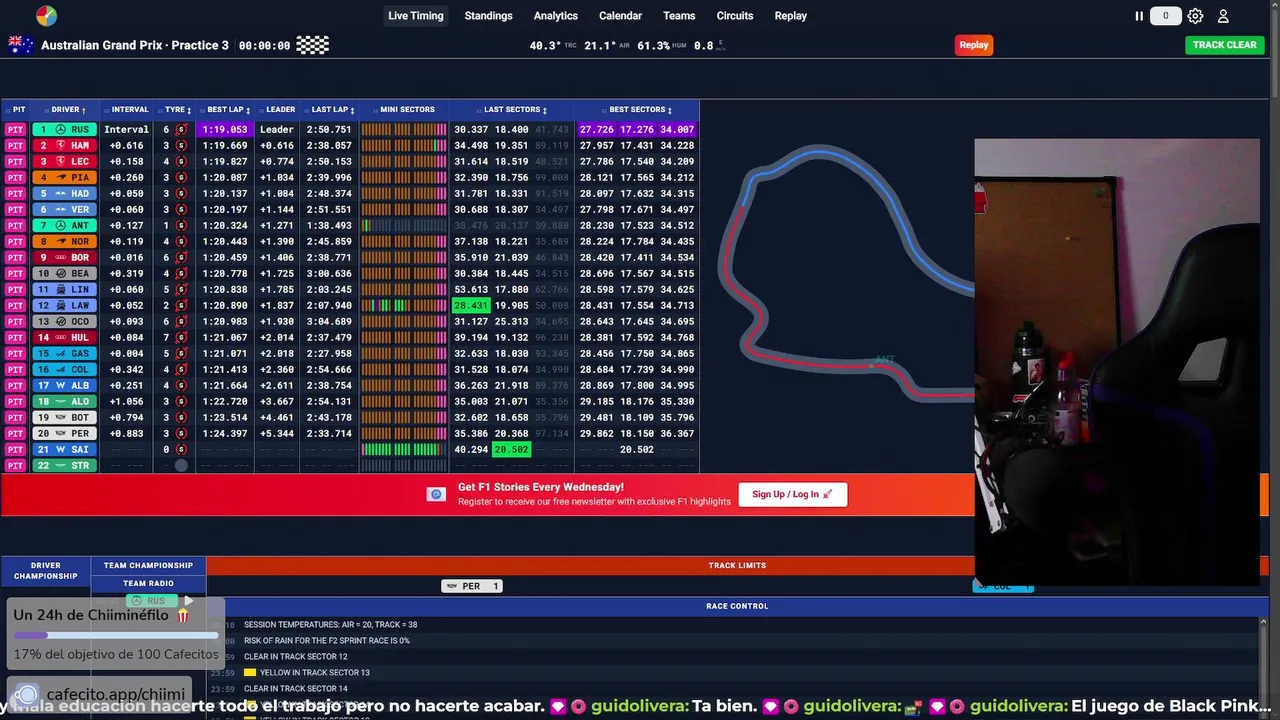This screenshot has height=720, width=1280.
Task: Click soft tyre icon in PER row
Action: click(x=181, y=434)
